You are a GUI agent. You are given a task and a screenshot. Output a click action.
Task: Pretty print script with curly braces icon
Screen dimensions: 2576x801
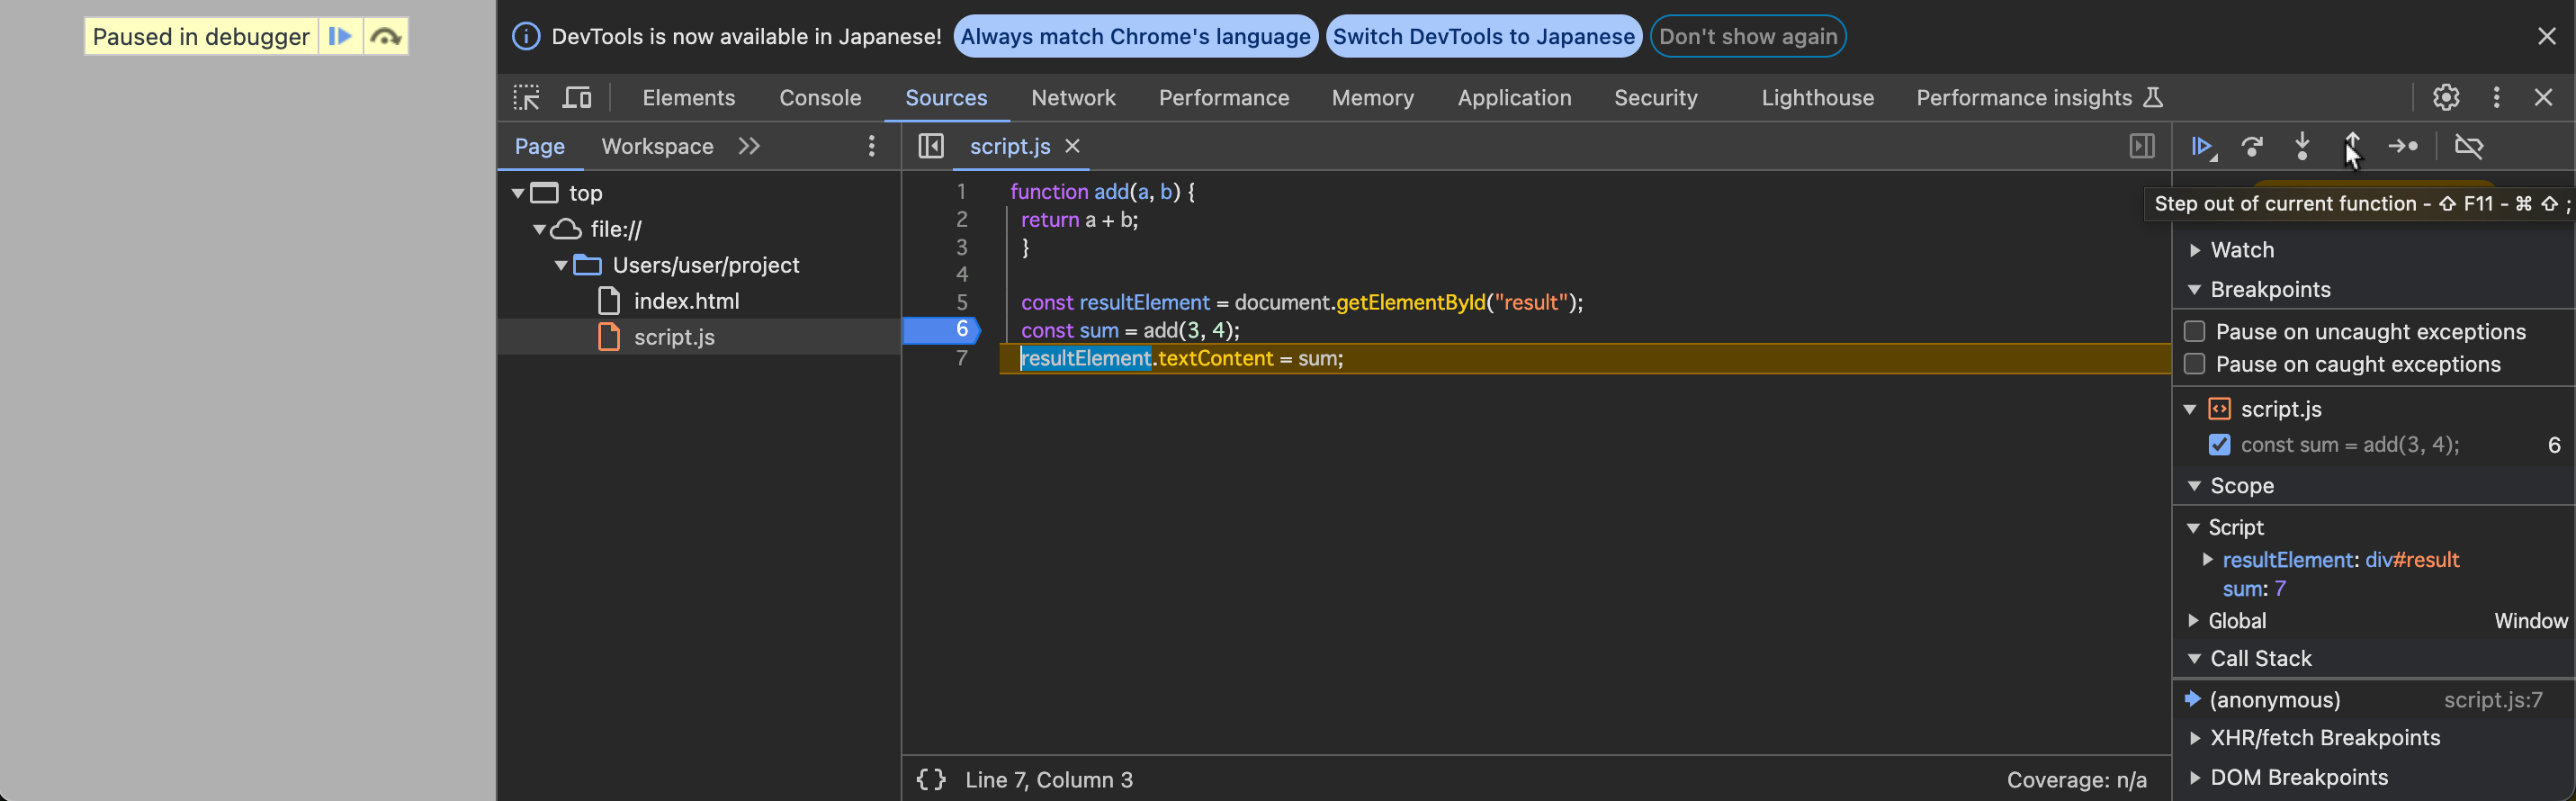pos(930,780)
